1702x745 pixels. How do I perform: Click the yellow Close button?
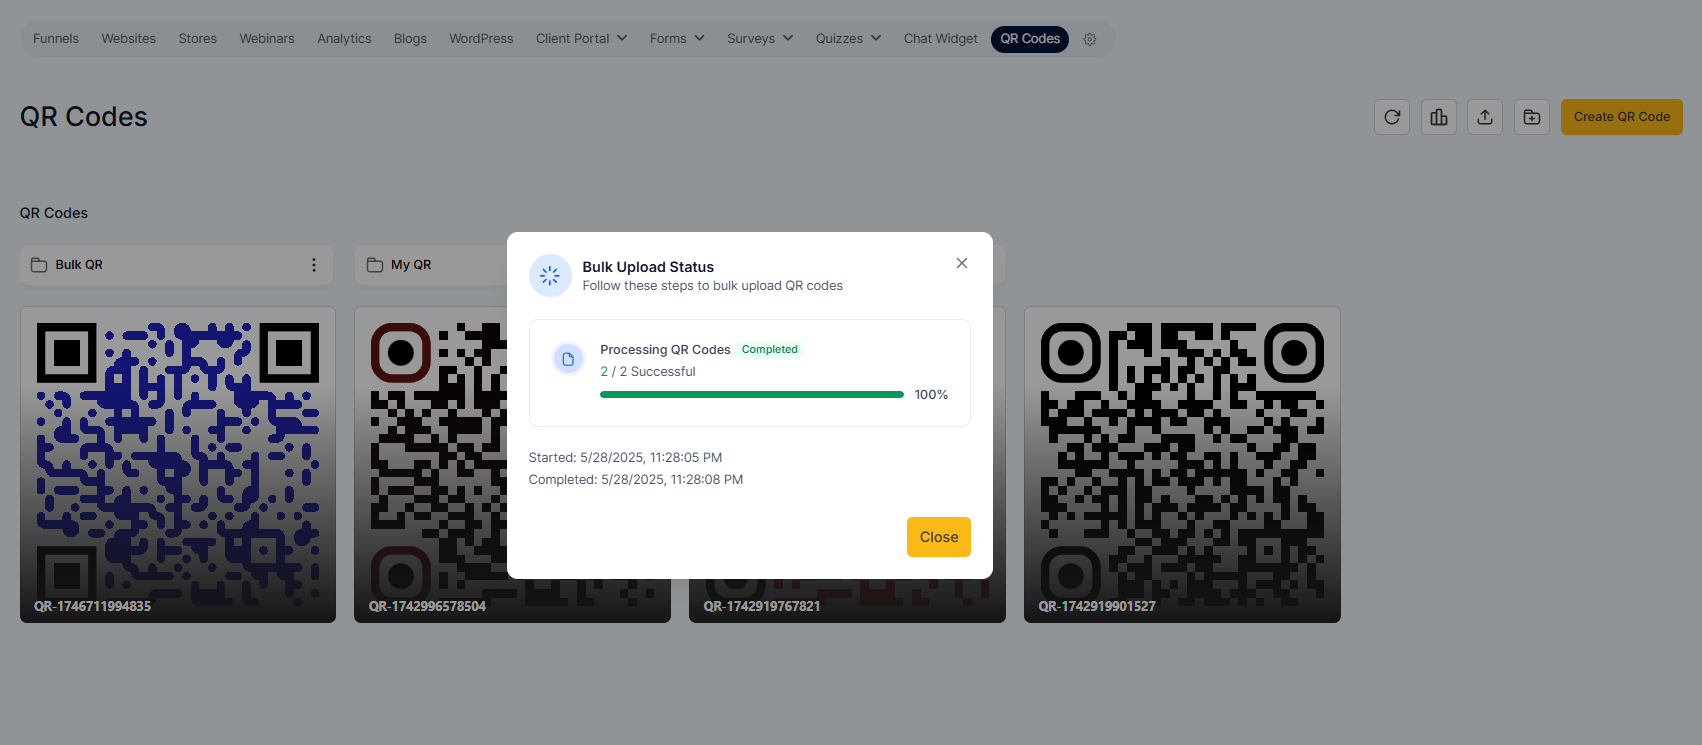(x=939, y=537)
